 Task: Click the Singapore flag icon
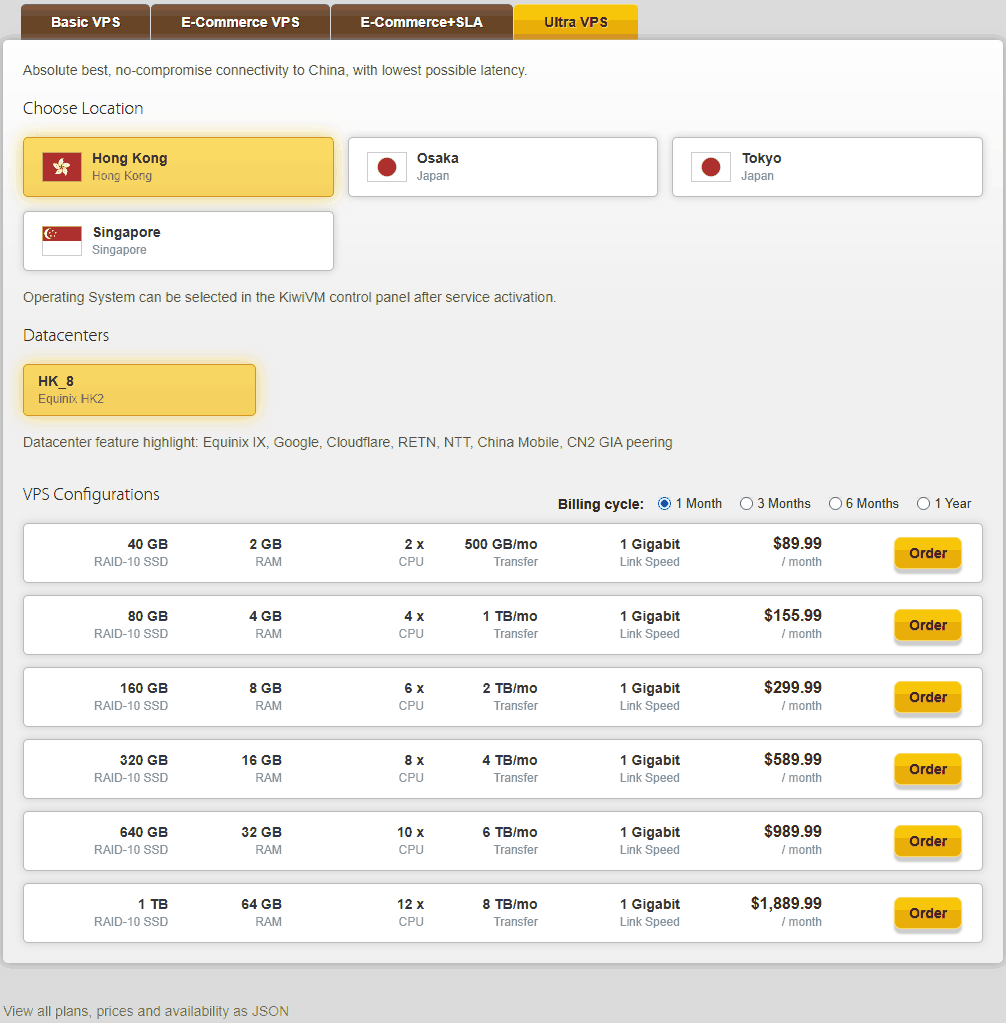click(62, 241)
